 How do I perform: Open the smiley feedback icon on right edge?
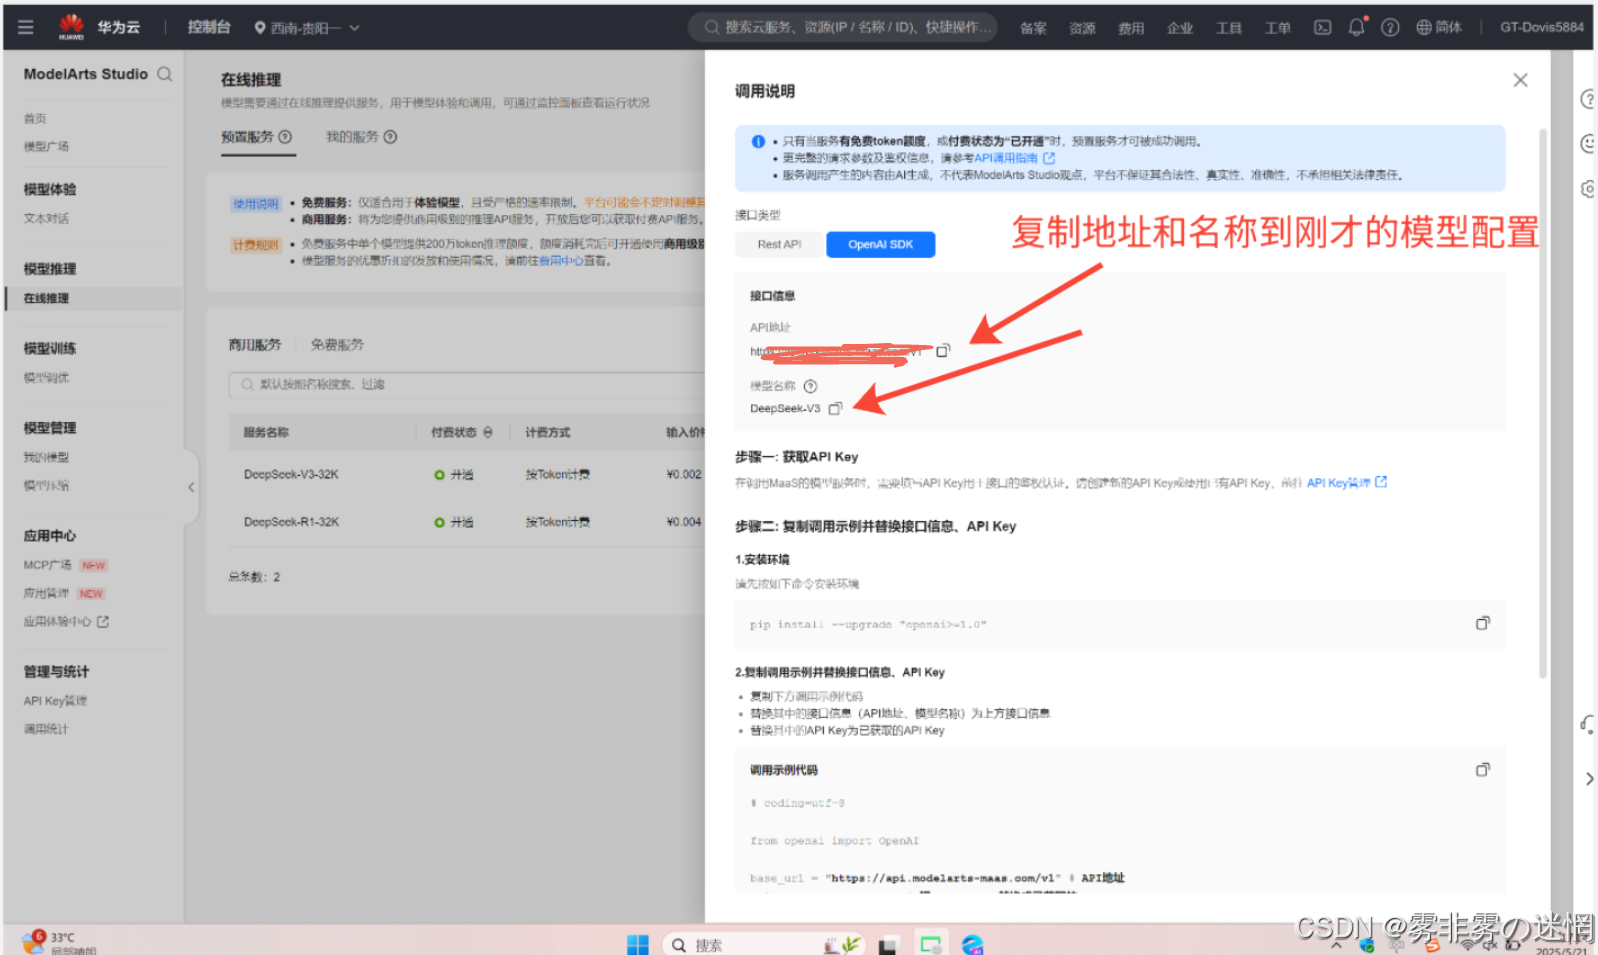pyautogui.click(x=1587, y=144)
